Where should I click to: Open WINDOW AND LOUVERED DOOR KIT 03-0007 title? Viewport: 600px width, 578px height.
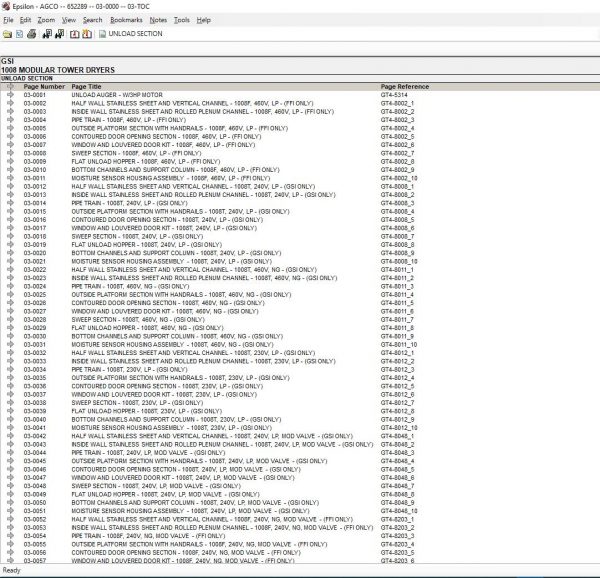pyautogui.click(x=163, y=145)
